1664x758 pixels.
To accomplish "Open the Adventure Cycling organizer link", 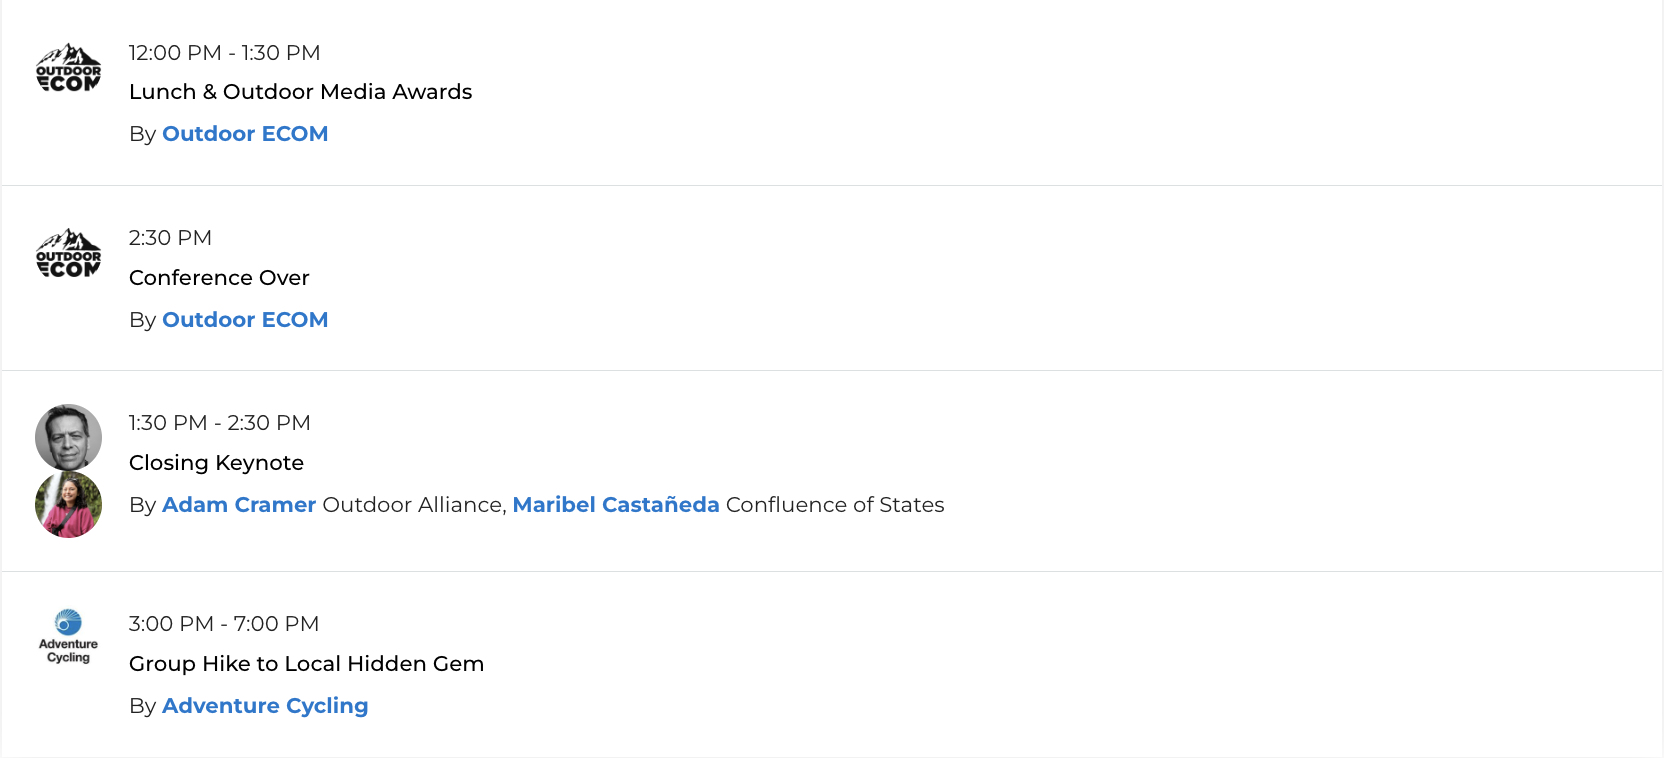I will point(265,706).
